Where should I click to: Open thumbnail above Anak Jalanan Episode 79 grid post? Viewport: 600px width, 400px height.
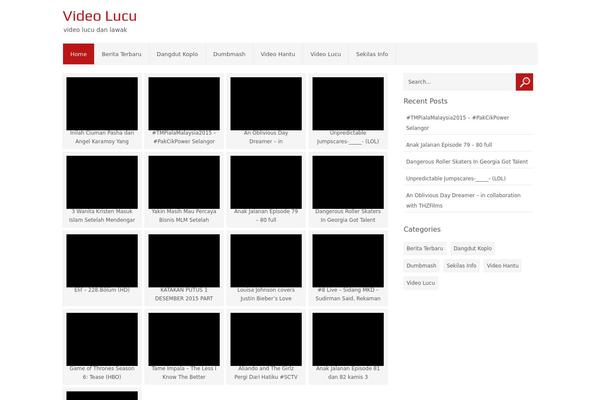pos(266,182)
